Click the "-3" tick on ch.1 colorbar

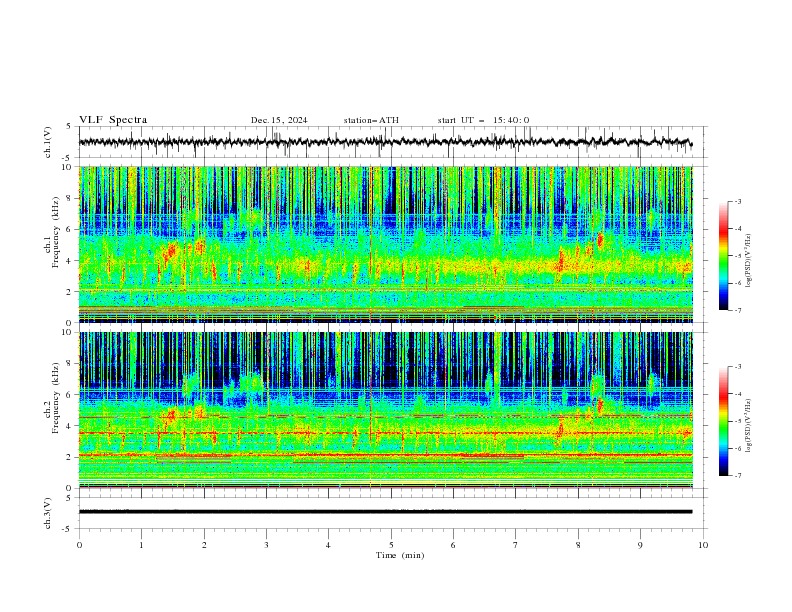click(738, 201)
